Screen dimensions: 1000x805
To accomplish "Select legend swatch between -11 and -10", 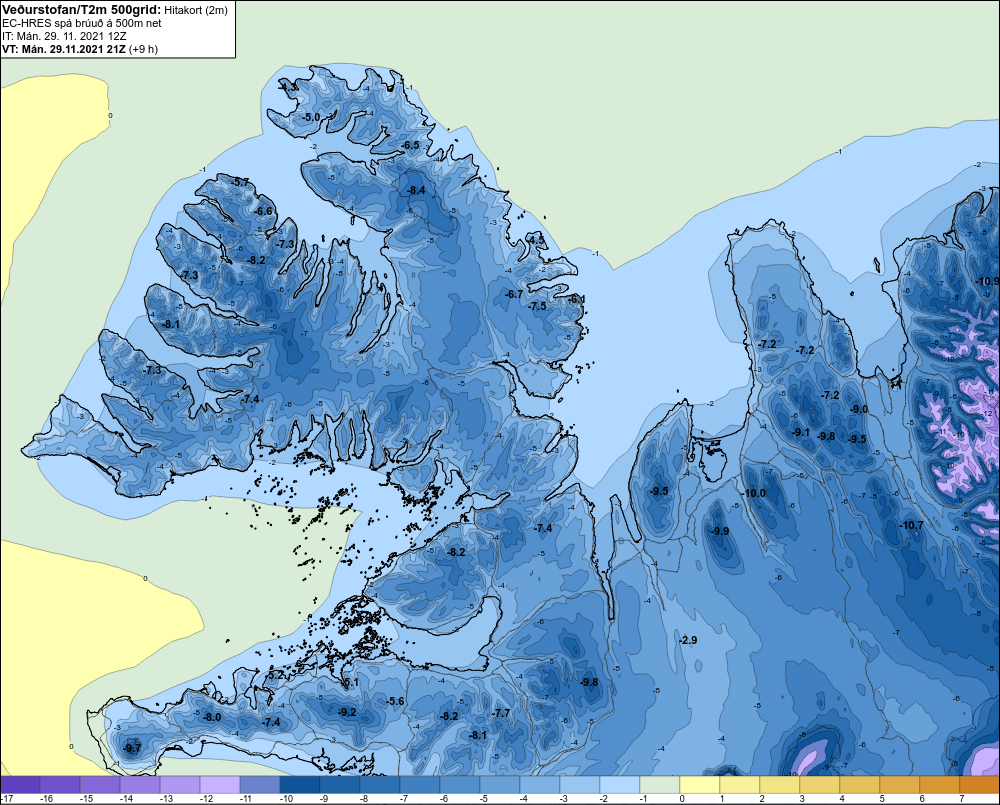I will pos(260,785).
